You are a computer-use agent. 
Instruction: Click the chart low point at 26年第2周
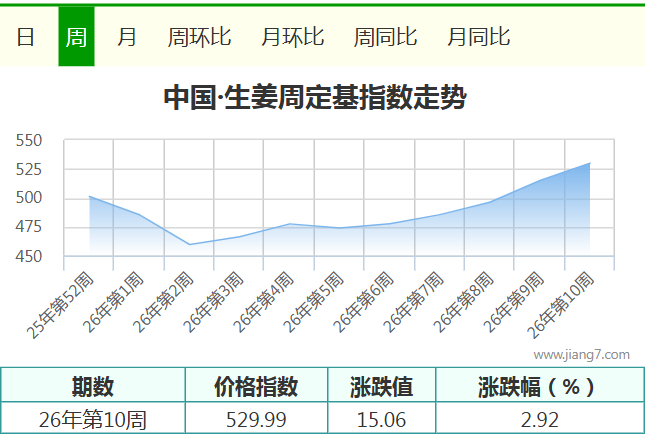click(189, 244)
